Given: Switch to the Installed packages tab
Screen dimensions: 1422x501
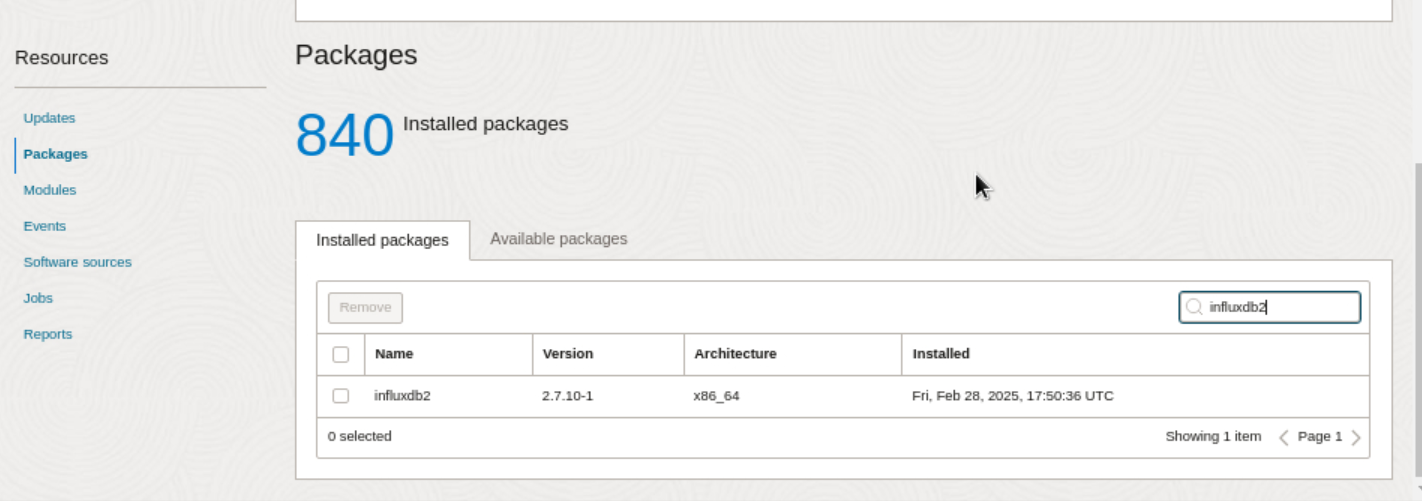Looking at the screenshot, I should pos(382,240).
